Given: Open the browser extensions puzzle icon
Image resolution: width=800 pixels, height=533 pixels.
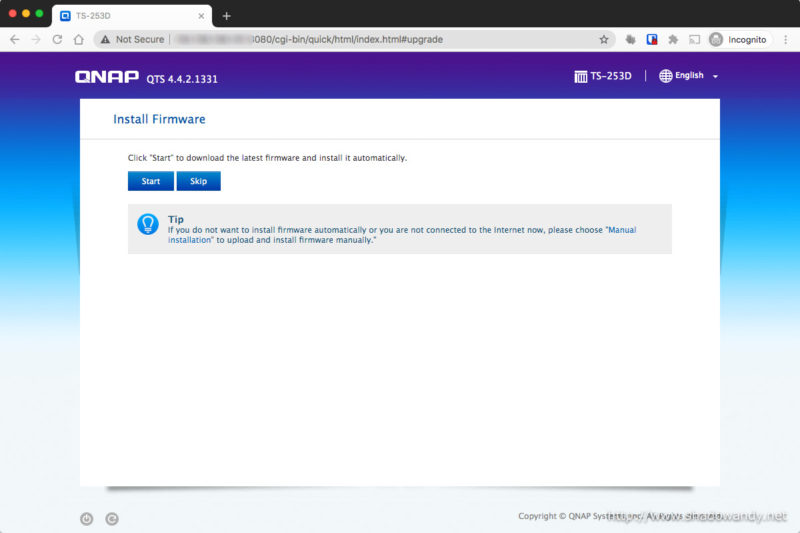Looking at the screenshot, I should (672, 39).
